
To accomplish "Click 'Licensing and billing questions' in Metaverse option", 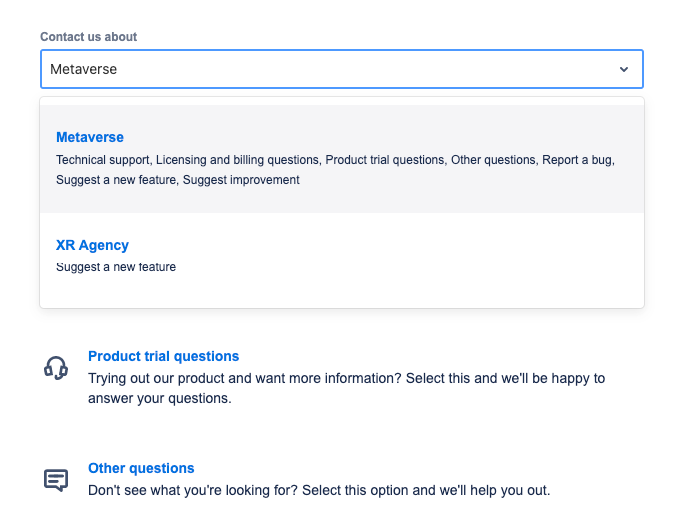I will tap(237, 160).
